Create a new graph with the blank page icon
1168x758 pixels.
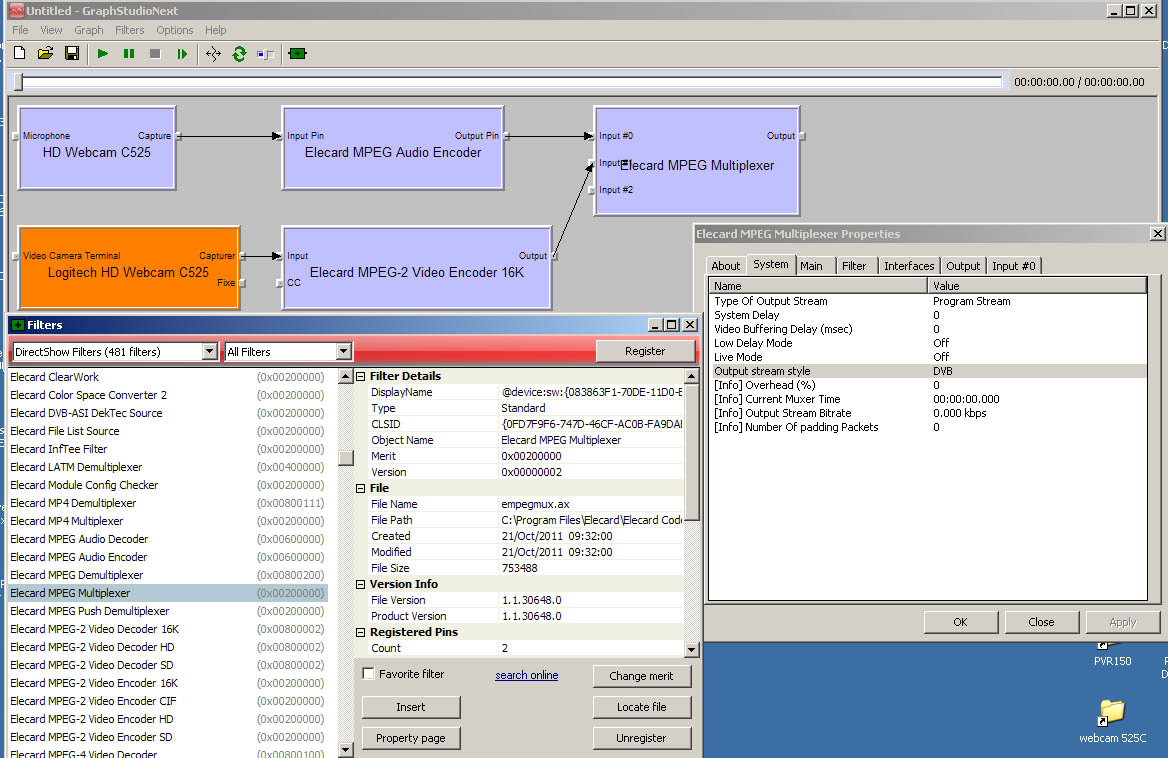20,54
